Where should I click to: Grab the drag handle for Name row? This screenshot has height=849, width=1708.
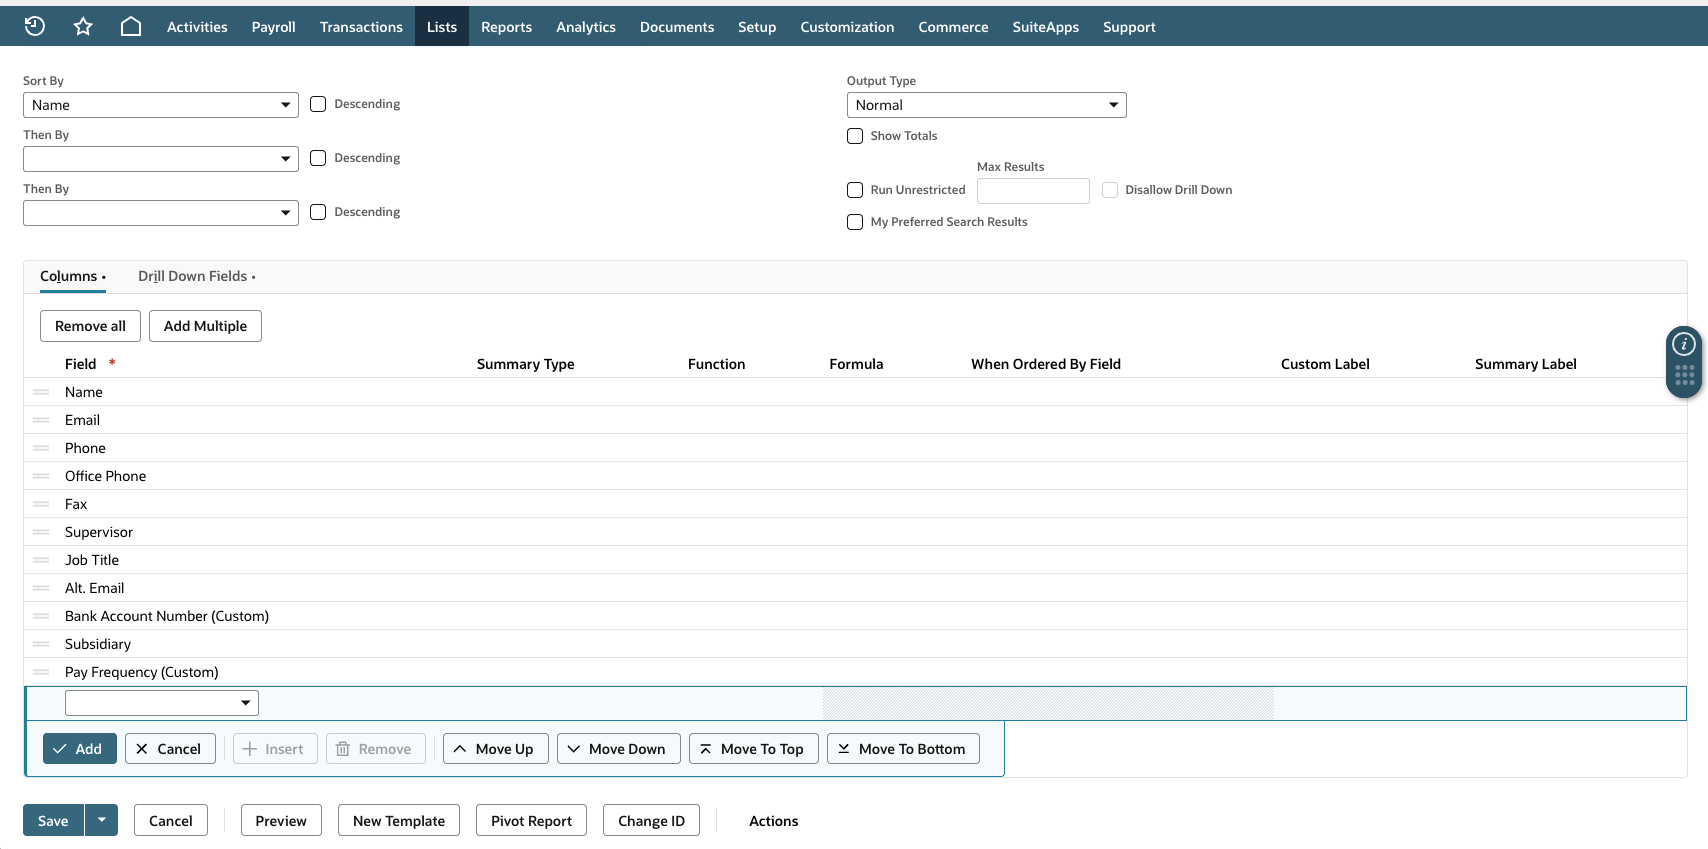coord(41,392)
